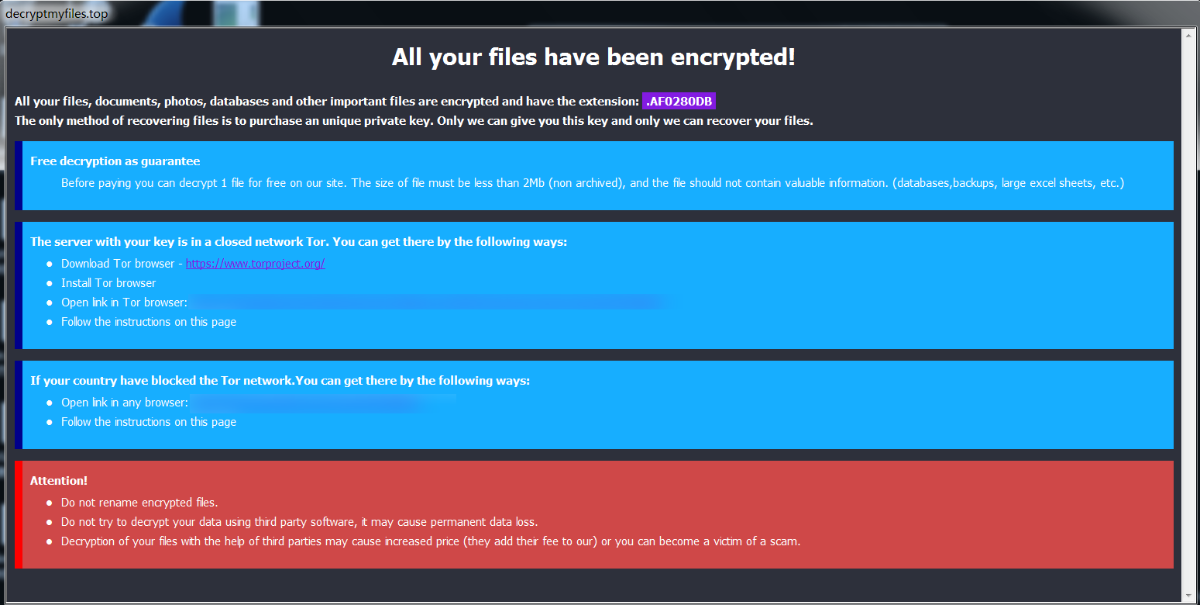Click the bullet next to 'Download Tor browser'
The width and height of the screenshot is (1200, 605).
50,264
